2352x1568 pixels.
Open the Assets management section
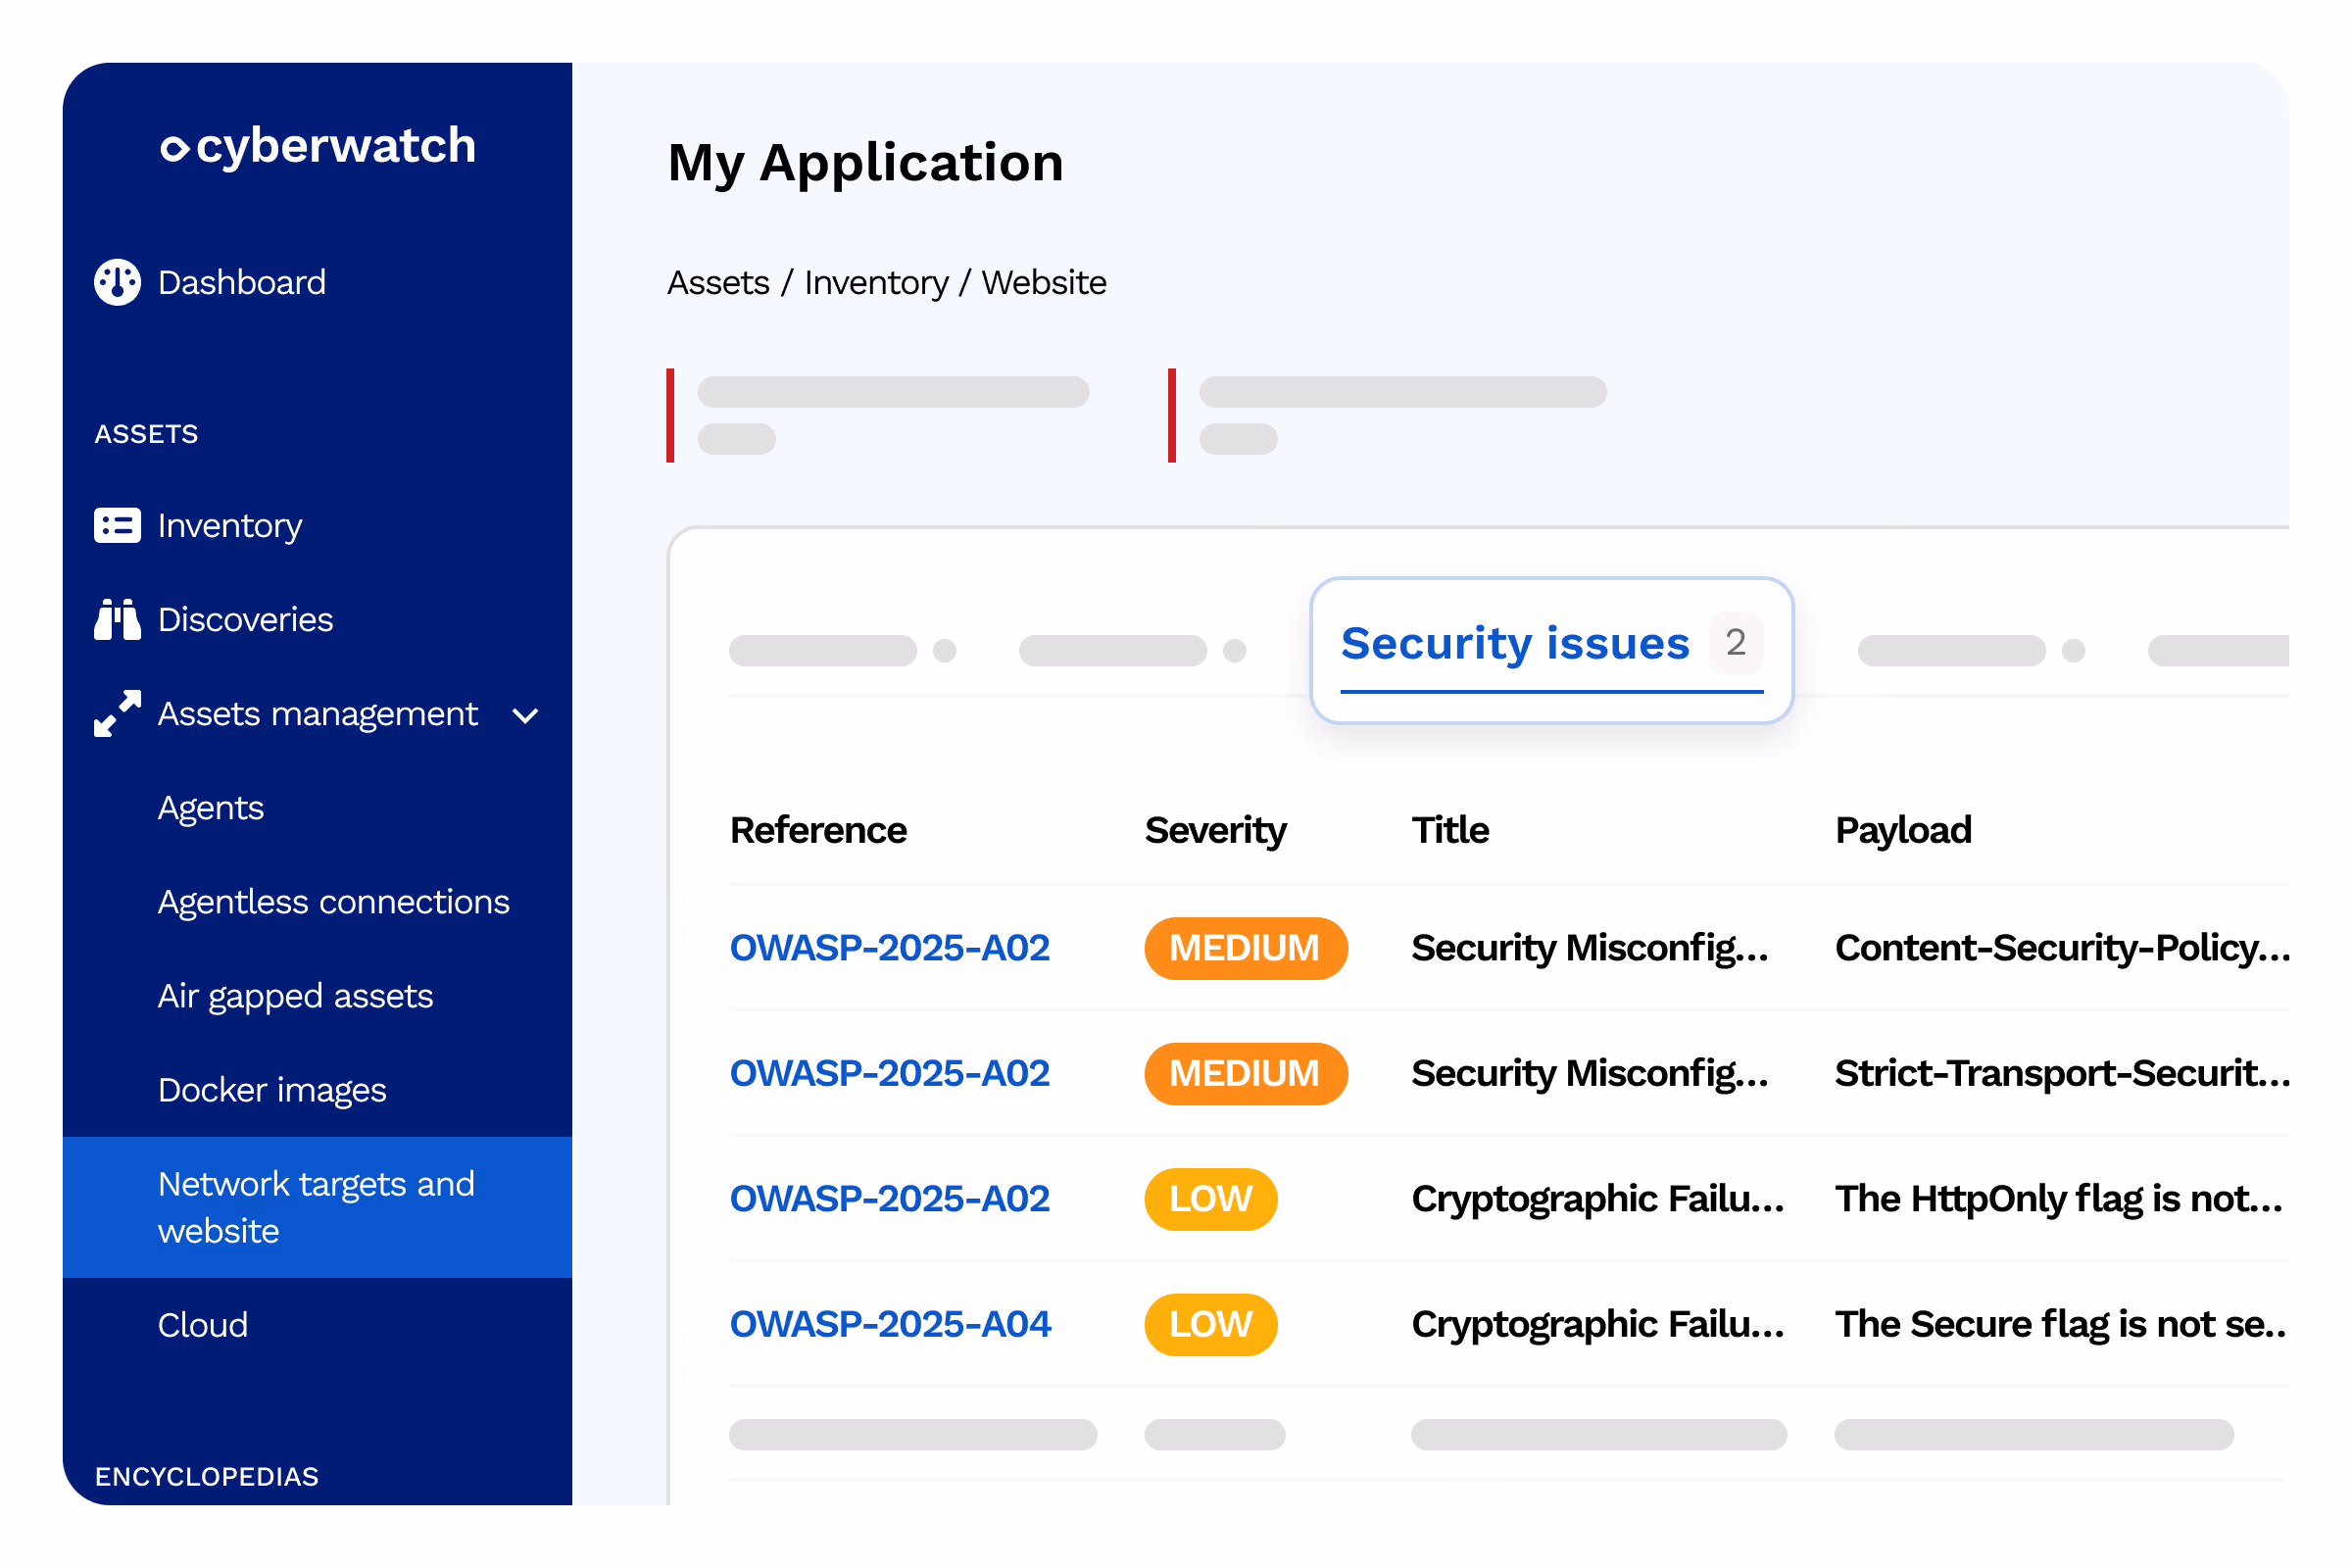[318, 715]
